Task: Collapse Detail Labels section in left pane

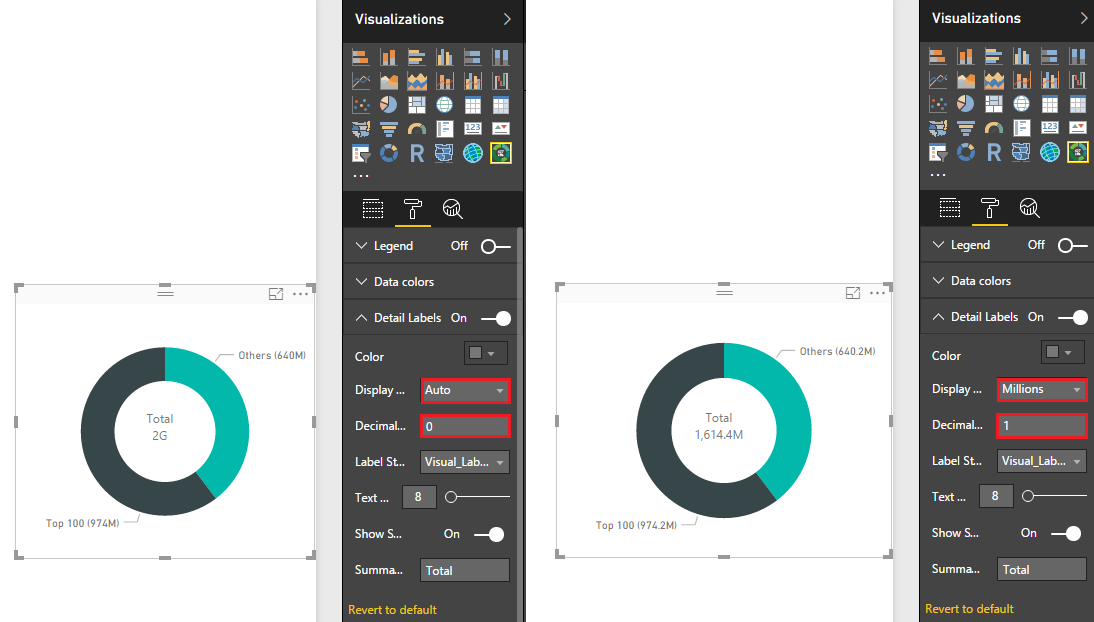Action: coord(361,318)
